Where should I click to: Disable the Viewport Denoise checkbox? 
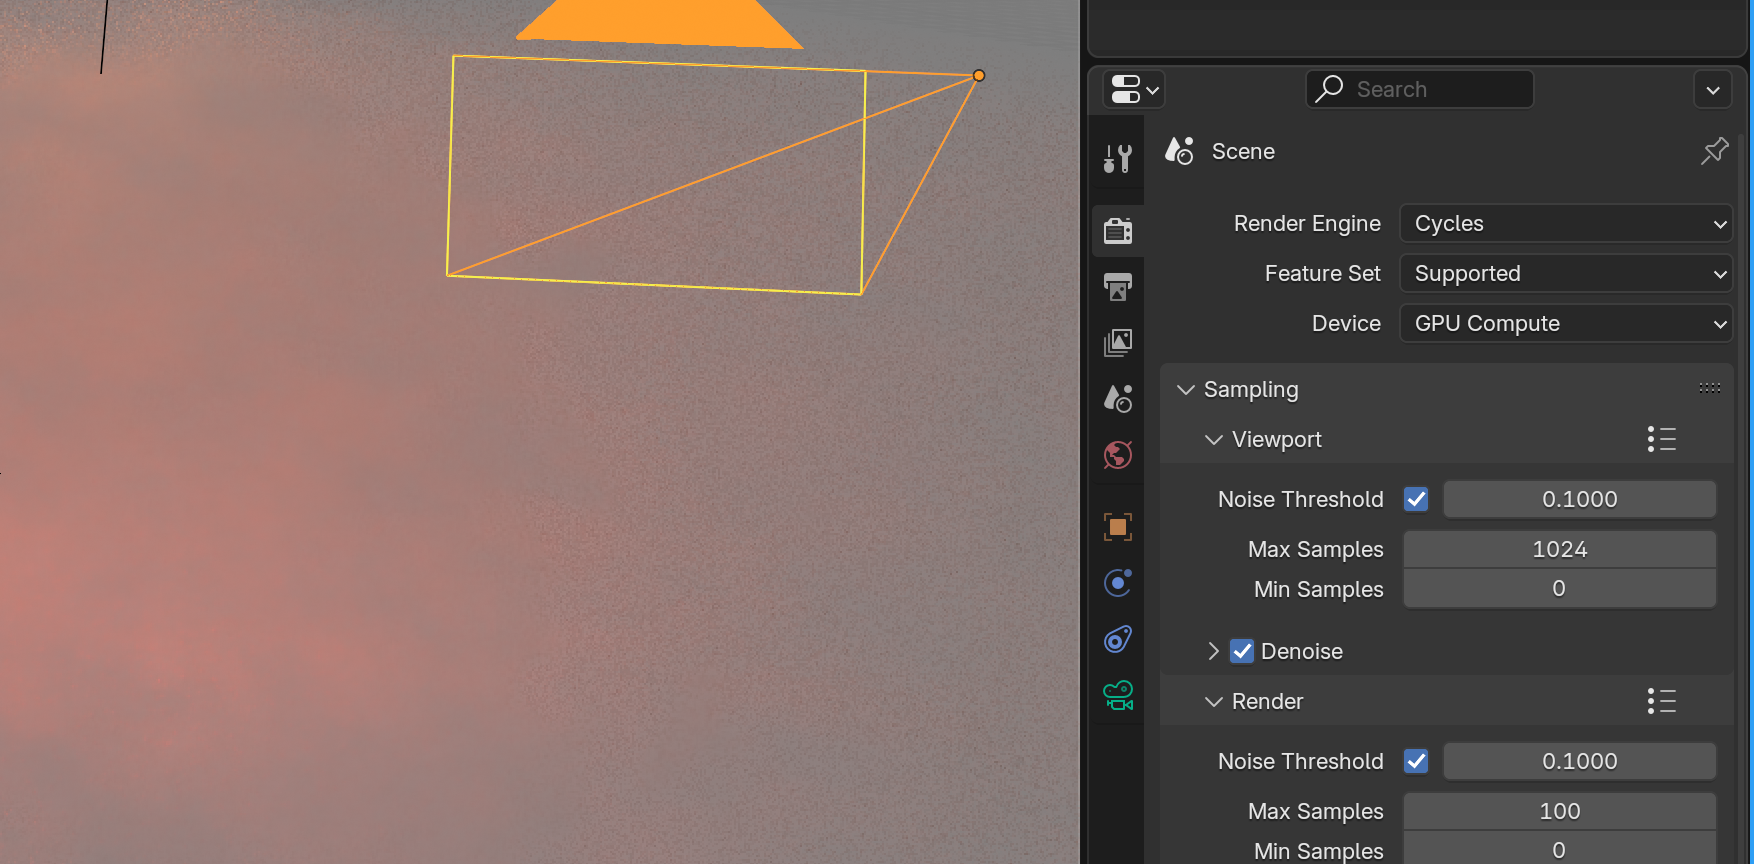[1242, 651]
